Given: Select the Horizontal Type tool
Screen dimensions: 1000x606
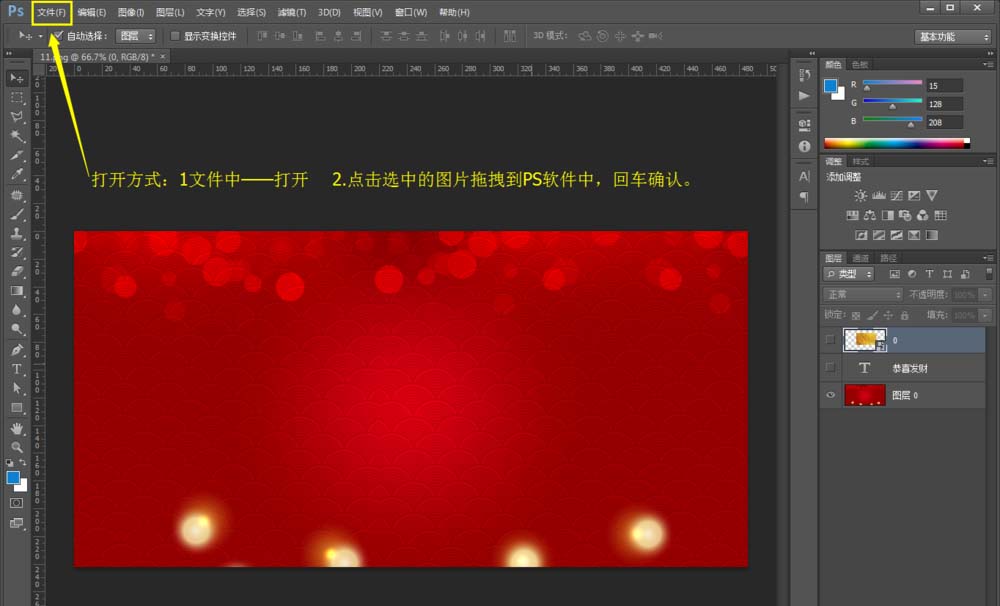Looking at the screenshot, I should pos(17,369).
